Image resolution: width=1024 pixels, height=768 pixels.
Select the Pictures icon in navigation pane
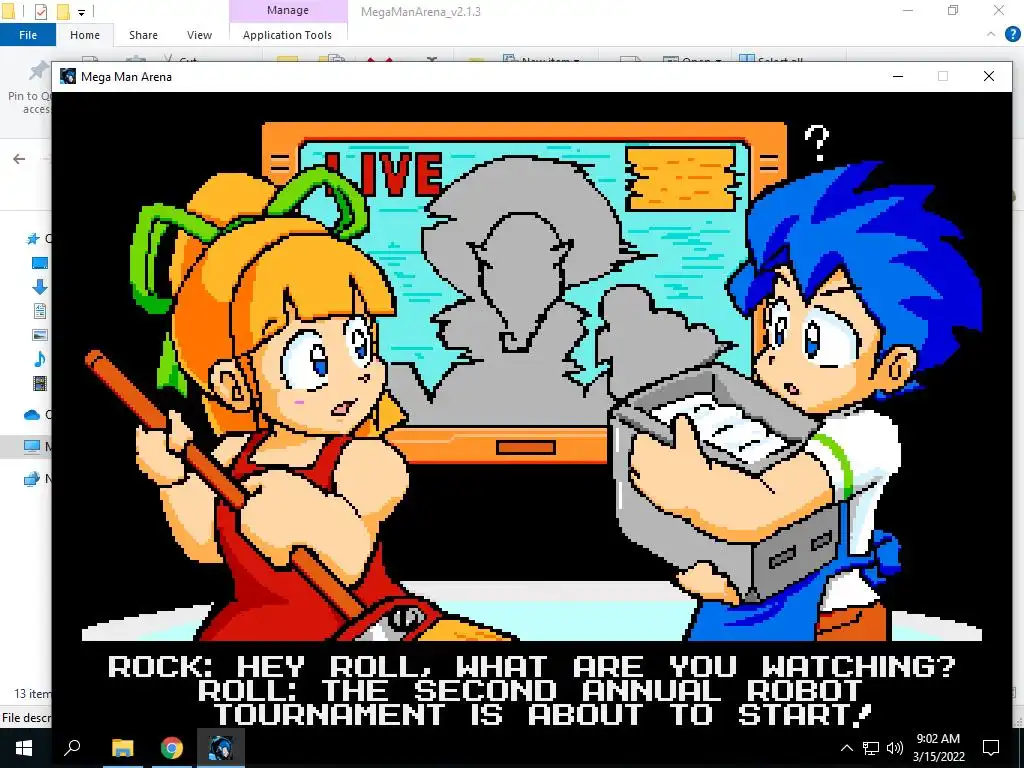pyautogui.click(x=40, y=335)
